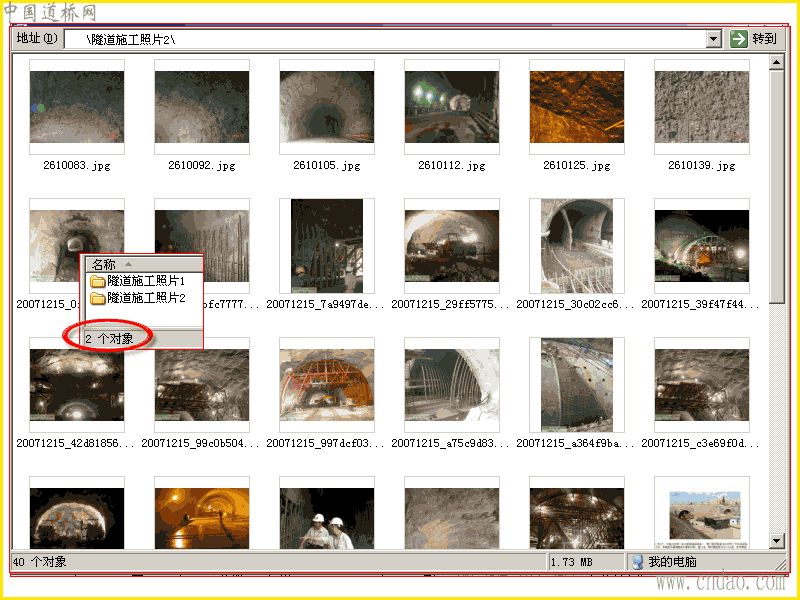Click the 地址(D) label

coord(36,38)
